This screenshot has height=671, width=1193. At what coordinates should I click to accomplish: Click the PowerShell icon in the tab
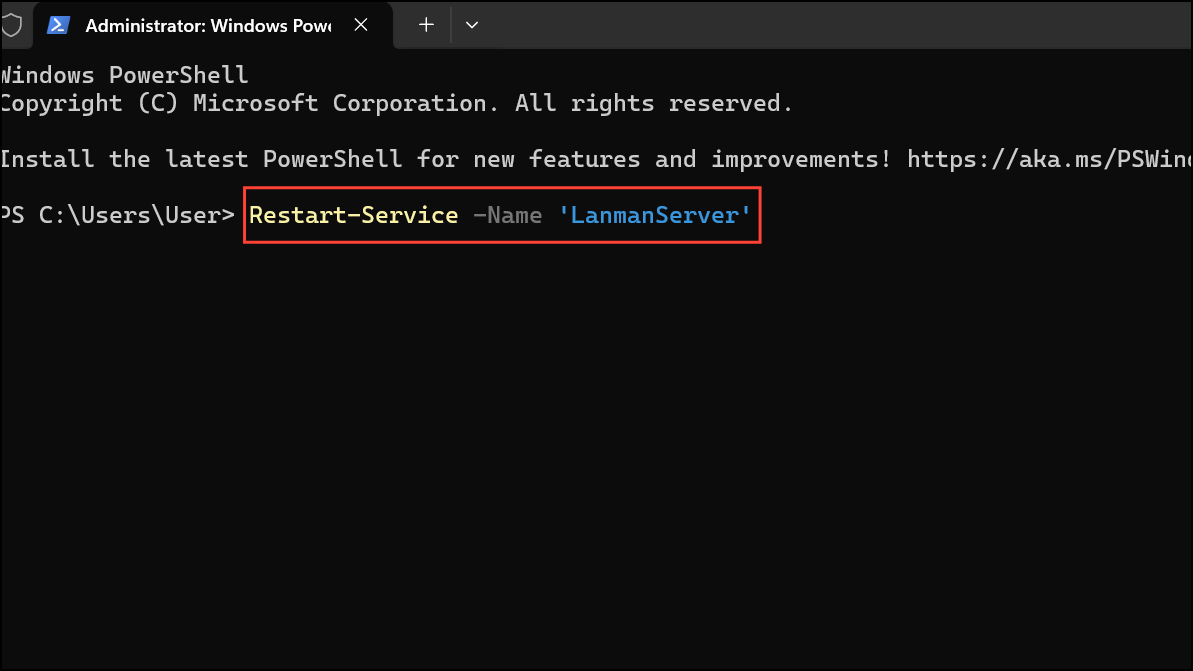tap(59, 25)
